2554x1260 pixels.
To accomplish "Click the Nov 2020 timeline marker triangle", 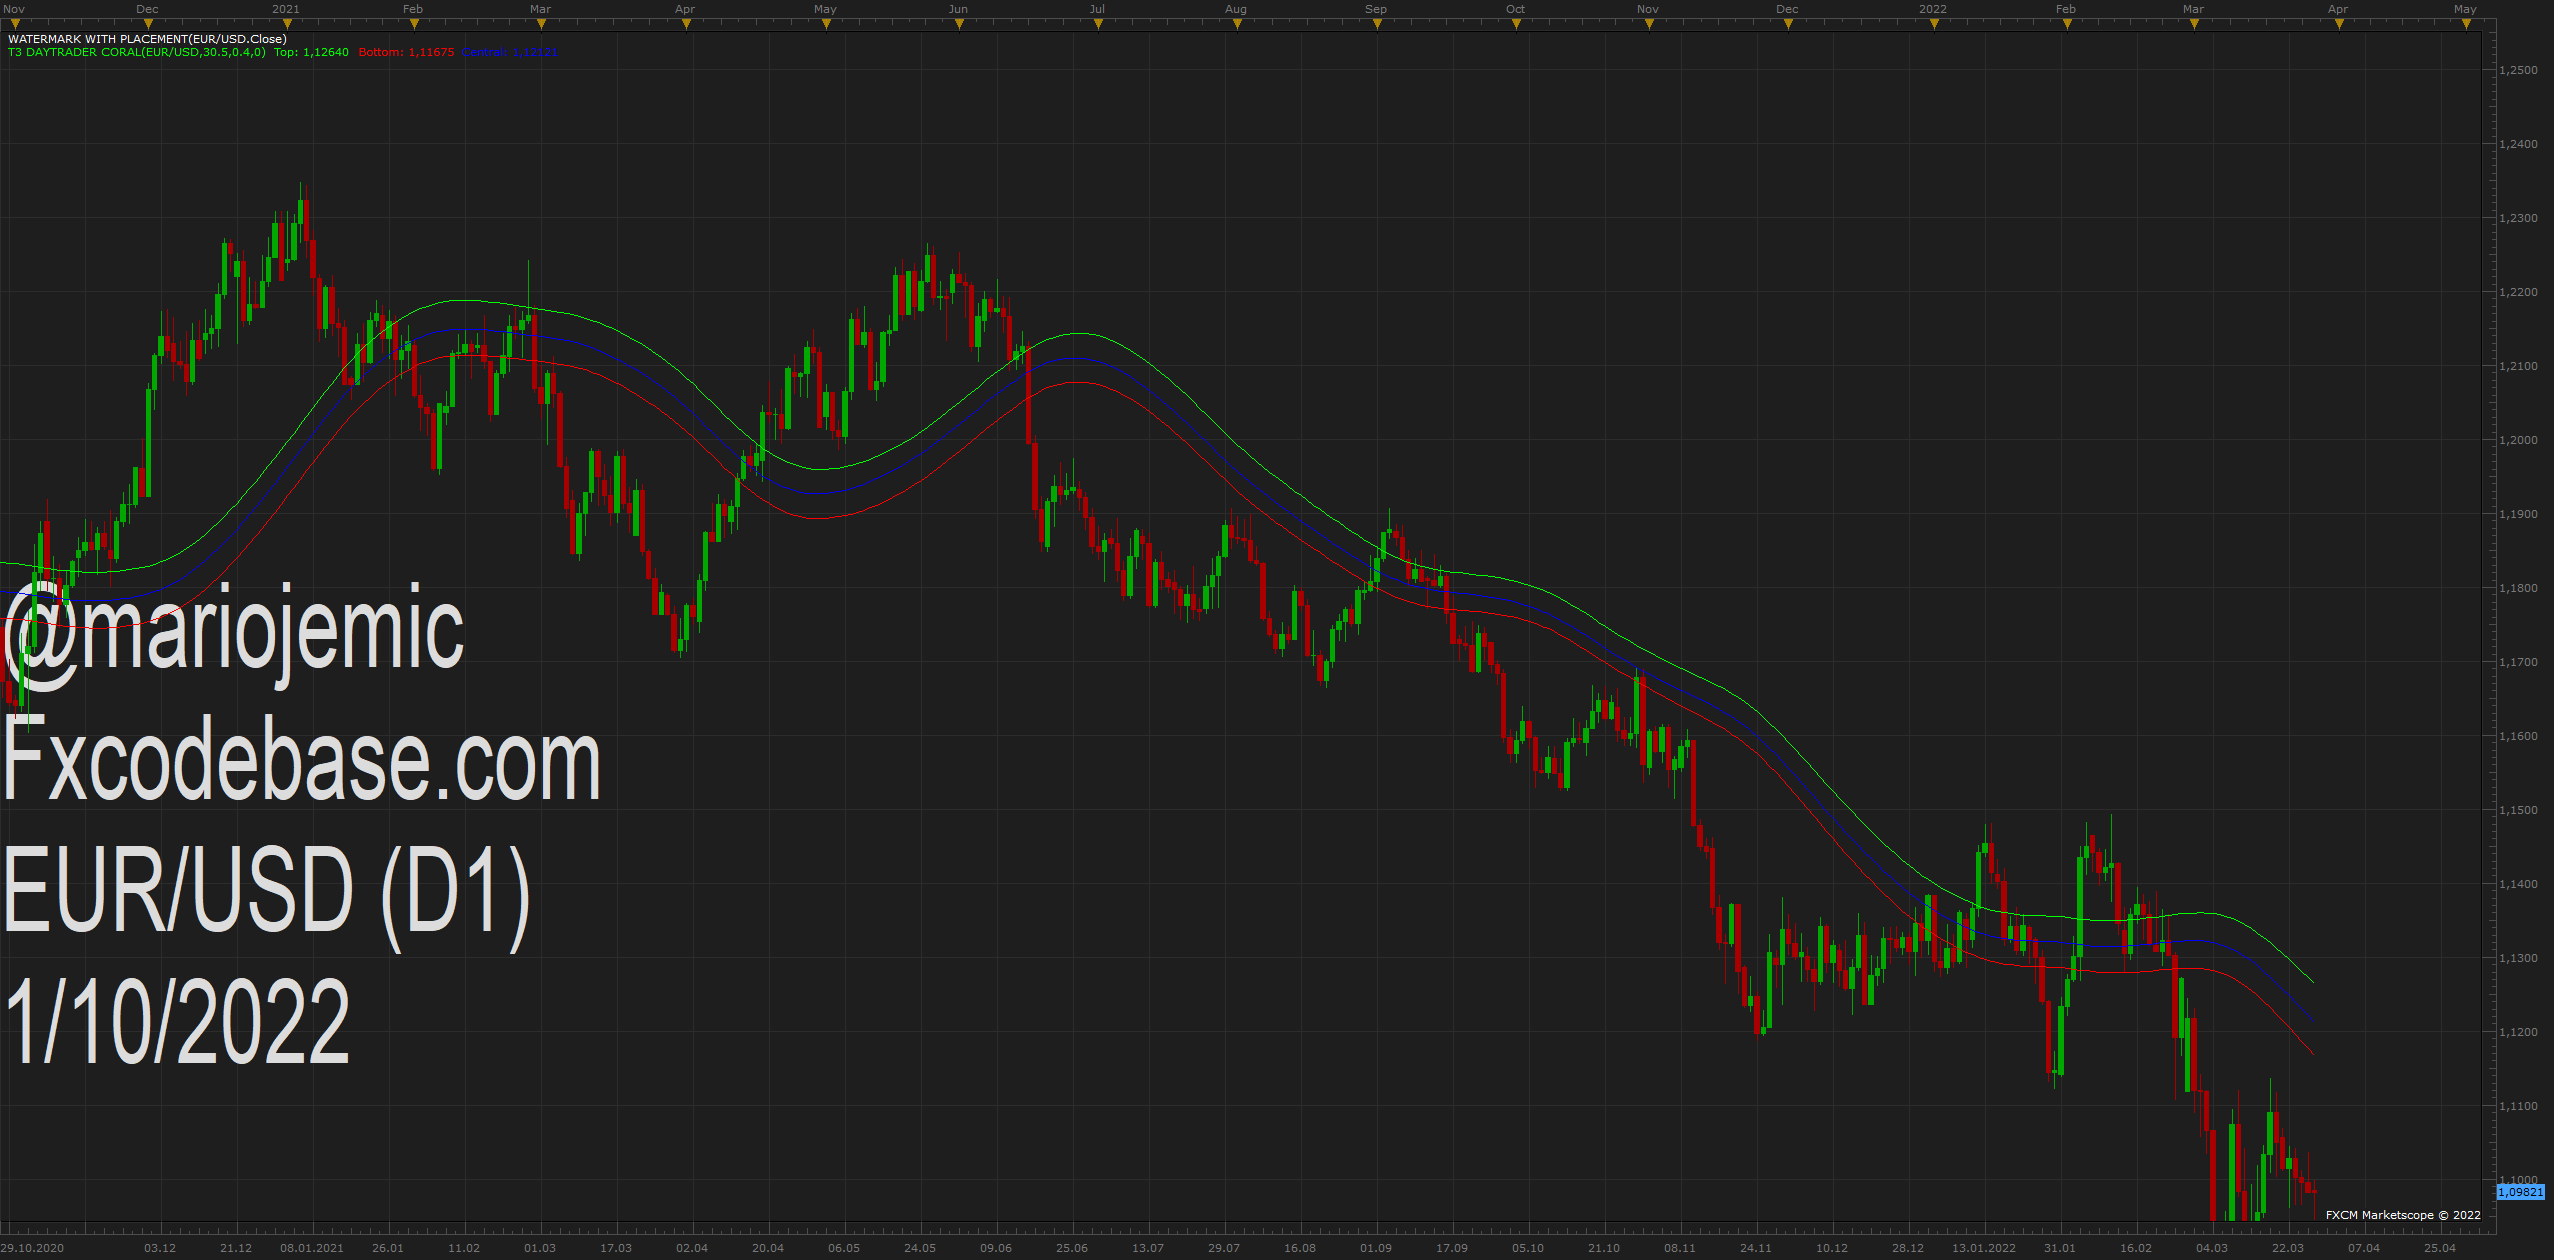I will click(14, 25).
